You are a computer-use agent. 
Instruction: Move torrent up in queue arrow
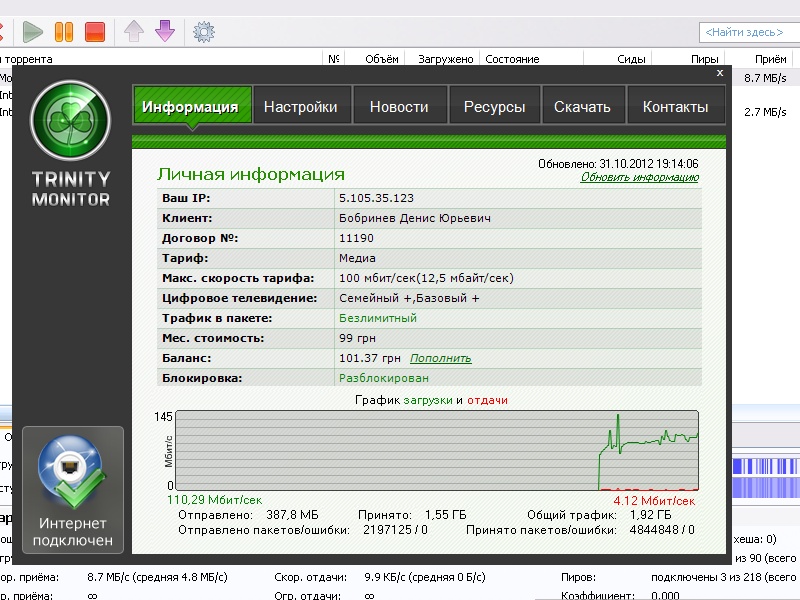(x=134, y=31)
